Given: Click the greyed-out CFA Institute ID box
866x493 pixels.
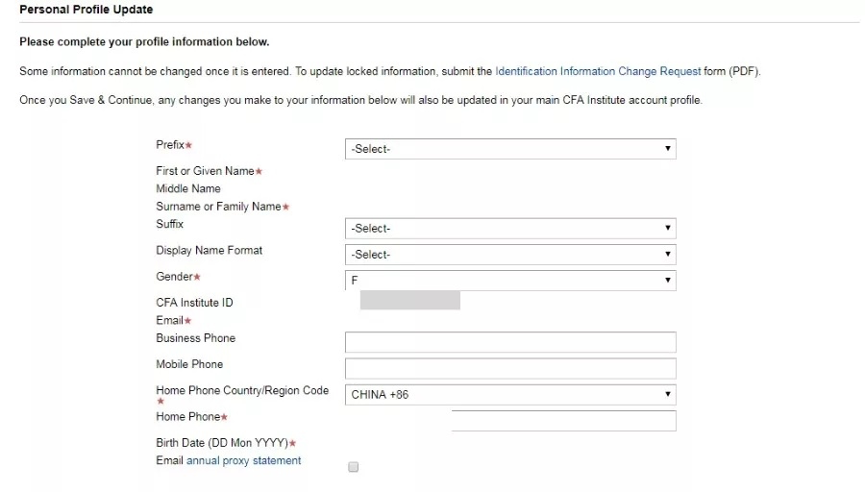Looking at the screenshot, I should click(x=410, y=300).
